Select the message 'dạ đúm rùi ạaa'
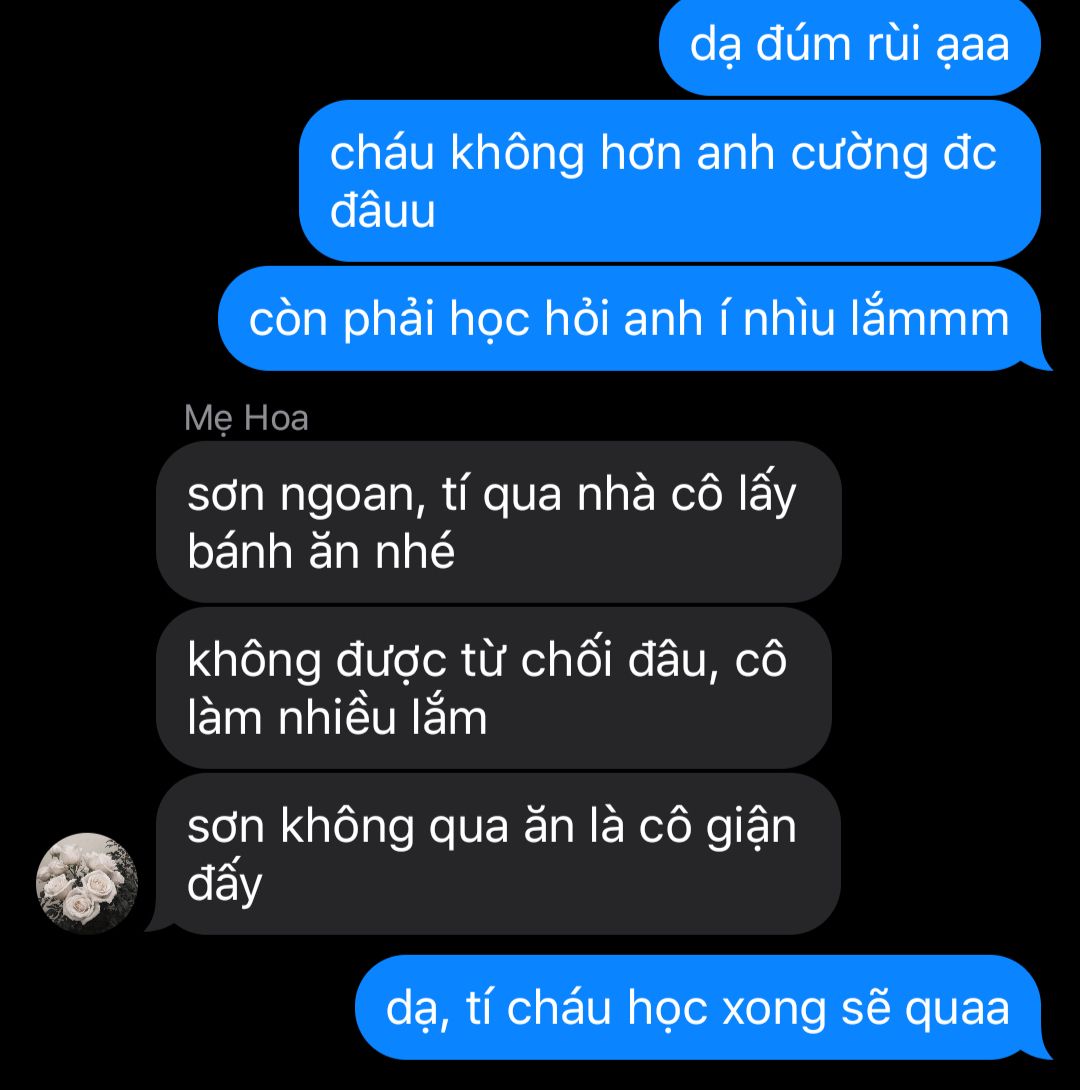The height and width of the screenshot is (1090, 1080). click(849, 46)
